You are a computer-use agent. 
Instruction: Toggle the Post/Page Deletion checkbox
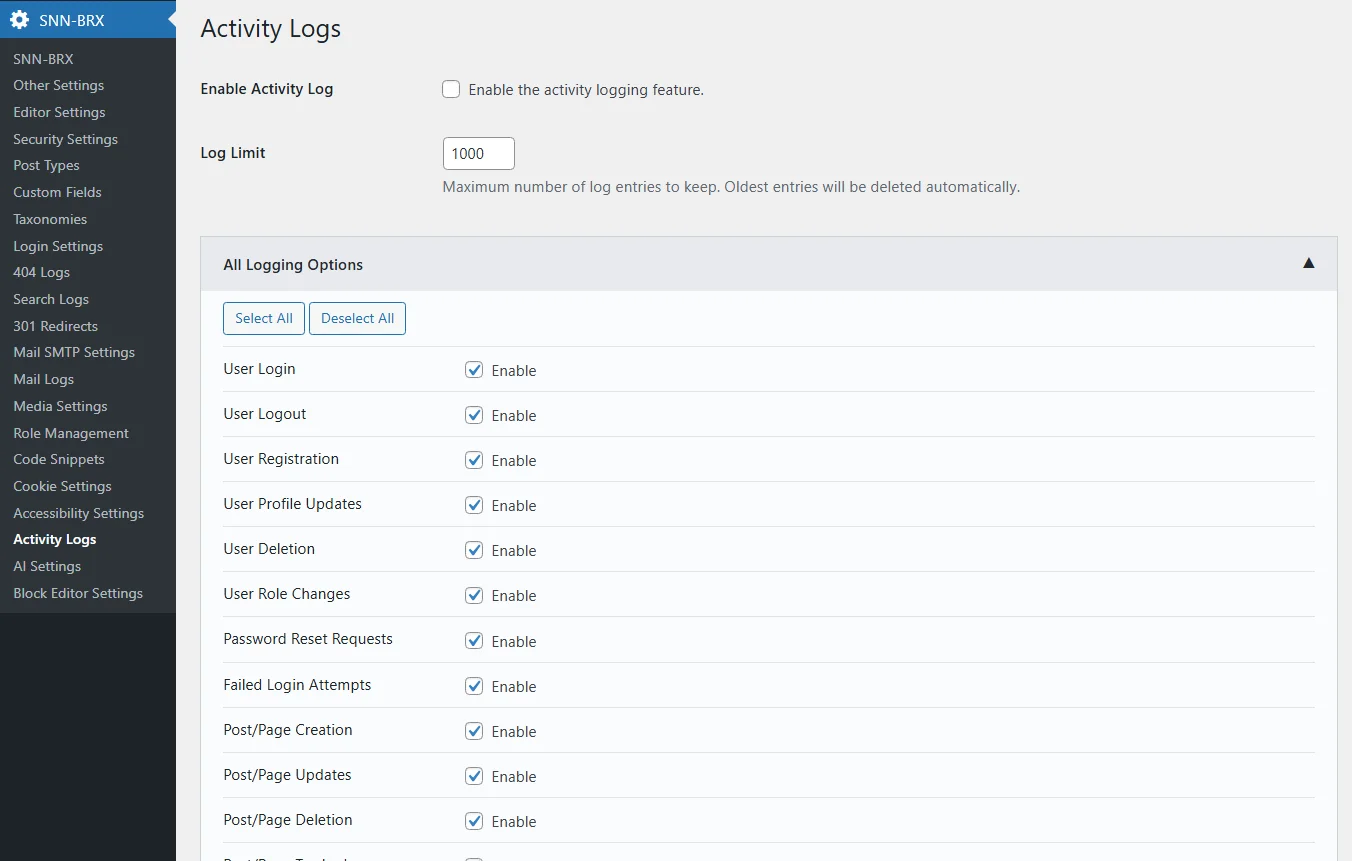[474, 821]
